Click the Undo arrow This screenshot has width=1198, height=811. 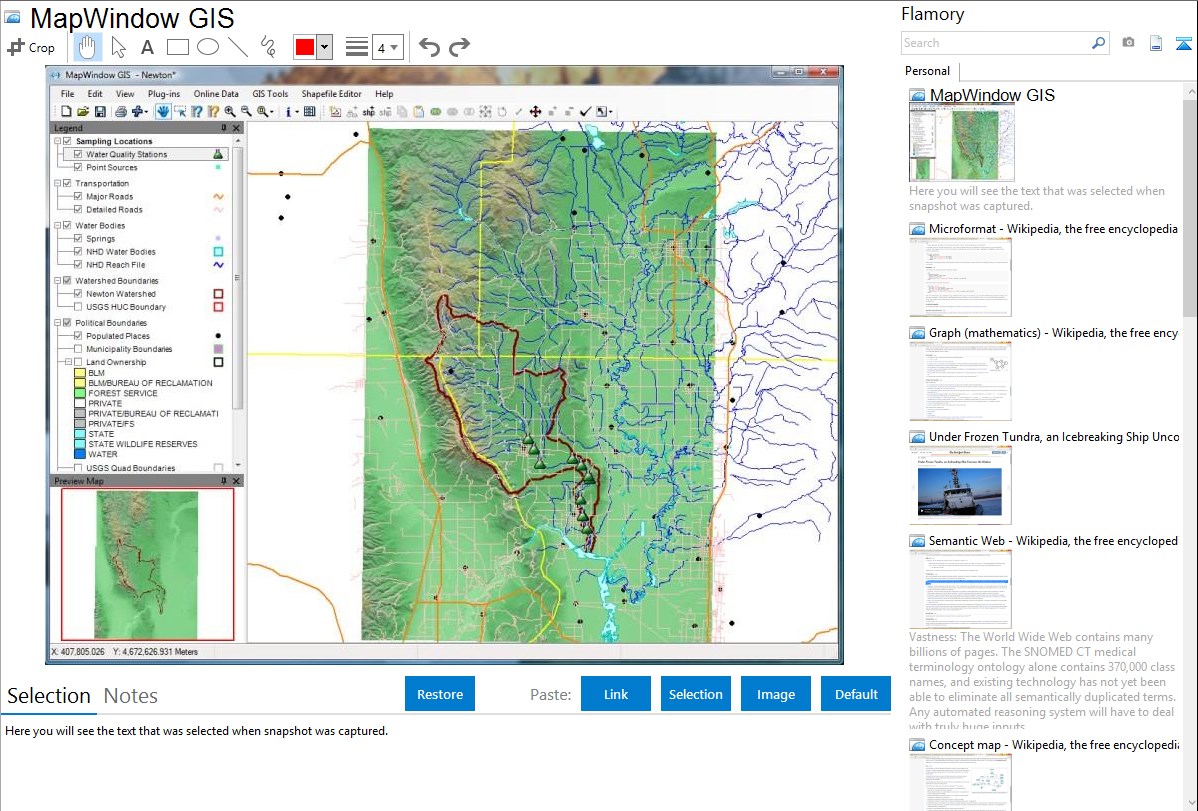(429, 47)
